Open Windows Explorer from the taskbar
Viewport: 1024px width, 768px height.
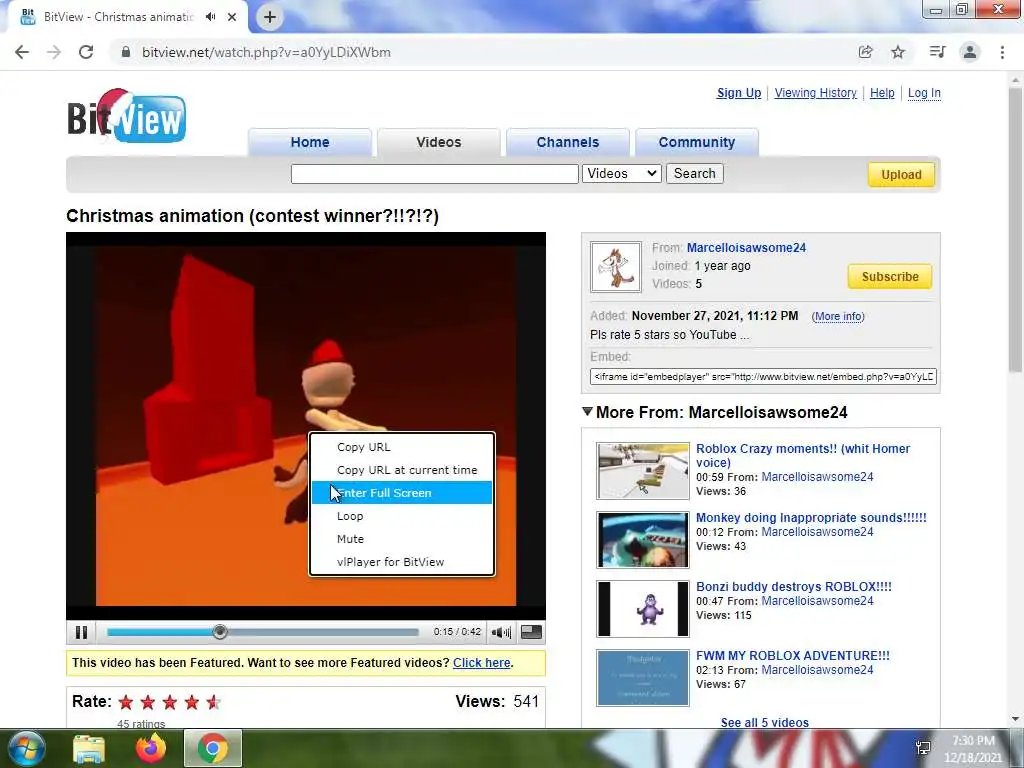[x=89, y=749]
